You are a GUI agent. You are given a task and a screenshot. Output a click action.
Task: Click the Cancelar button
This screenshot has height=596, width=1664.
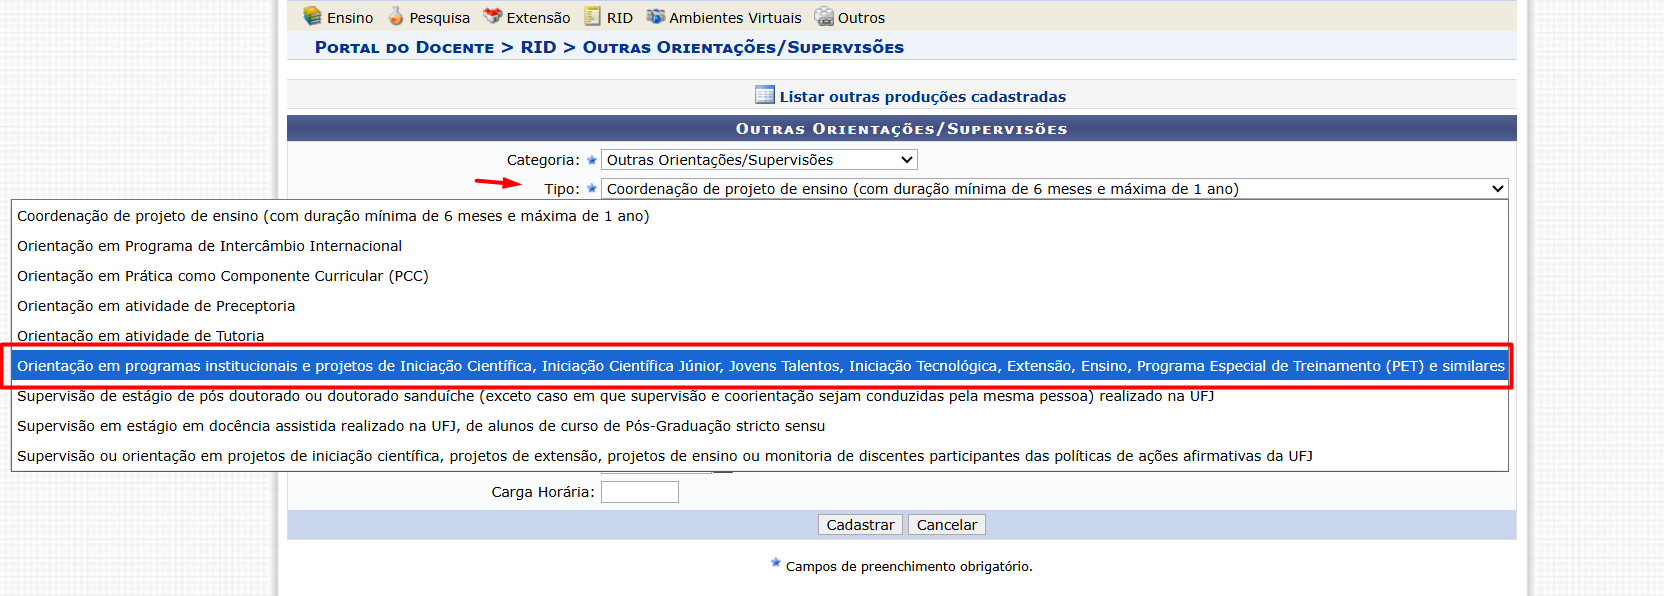pyautogui.click(x=947, y=525)
